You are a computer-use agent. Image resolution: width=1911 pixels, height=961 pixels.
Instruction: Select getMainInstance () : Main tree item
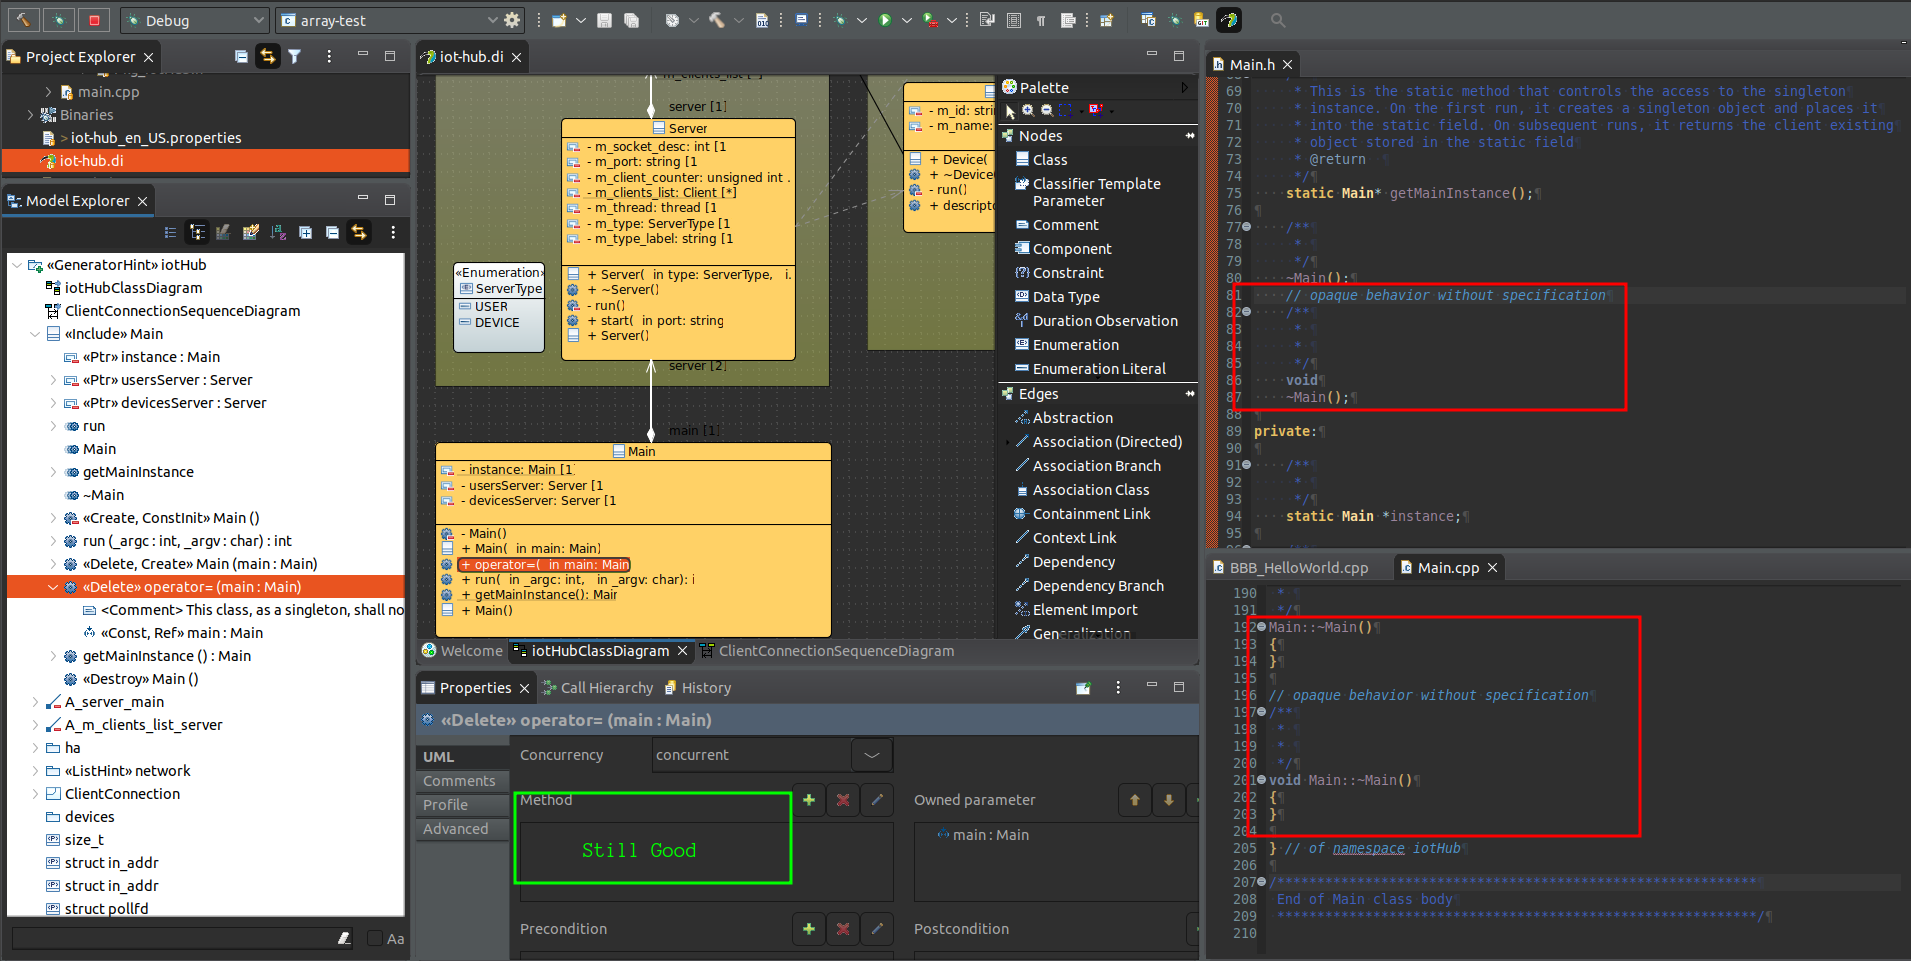point(166,656)
